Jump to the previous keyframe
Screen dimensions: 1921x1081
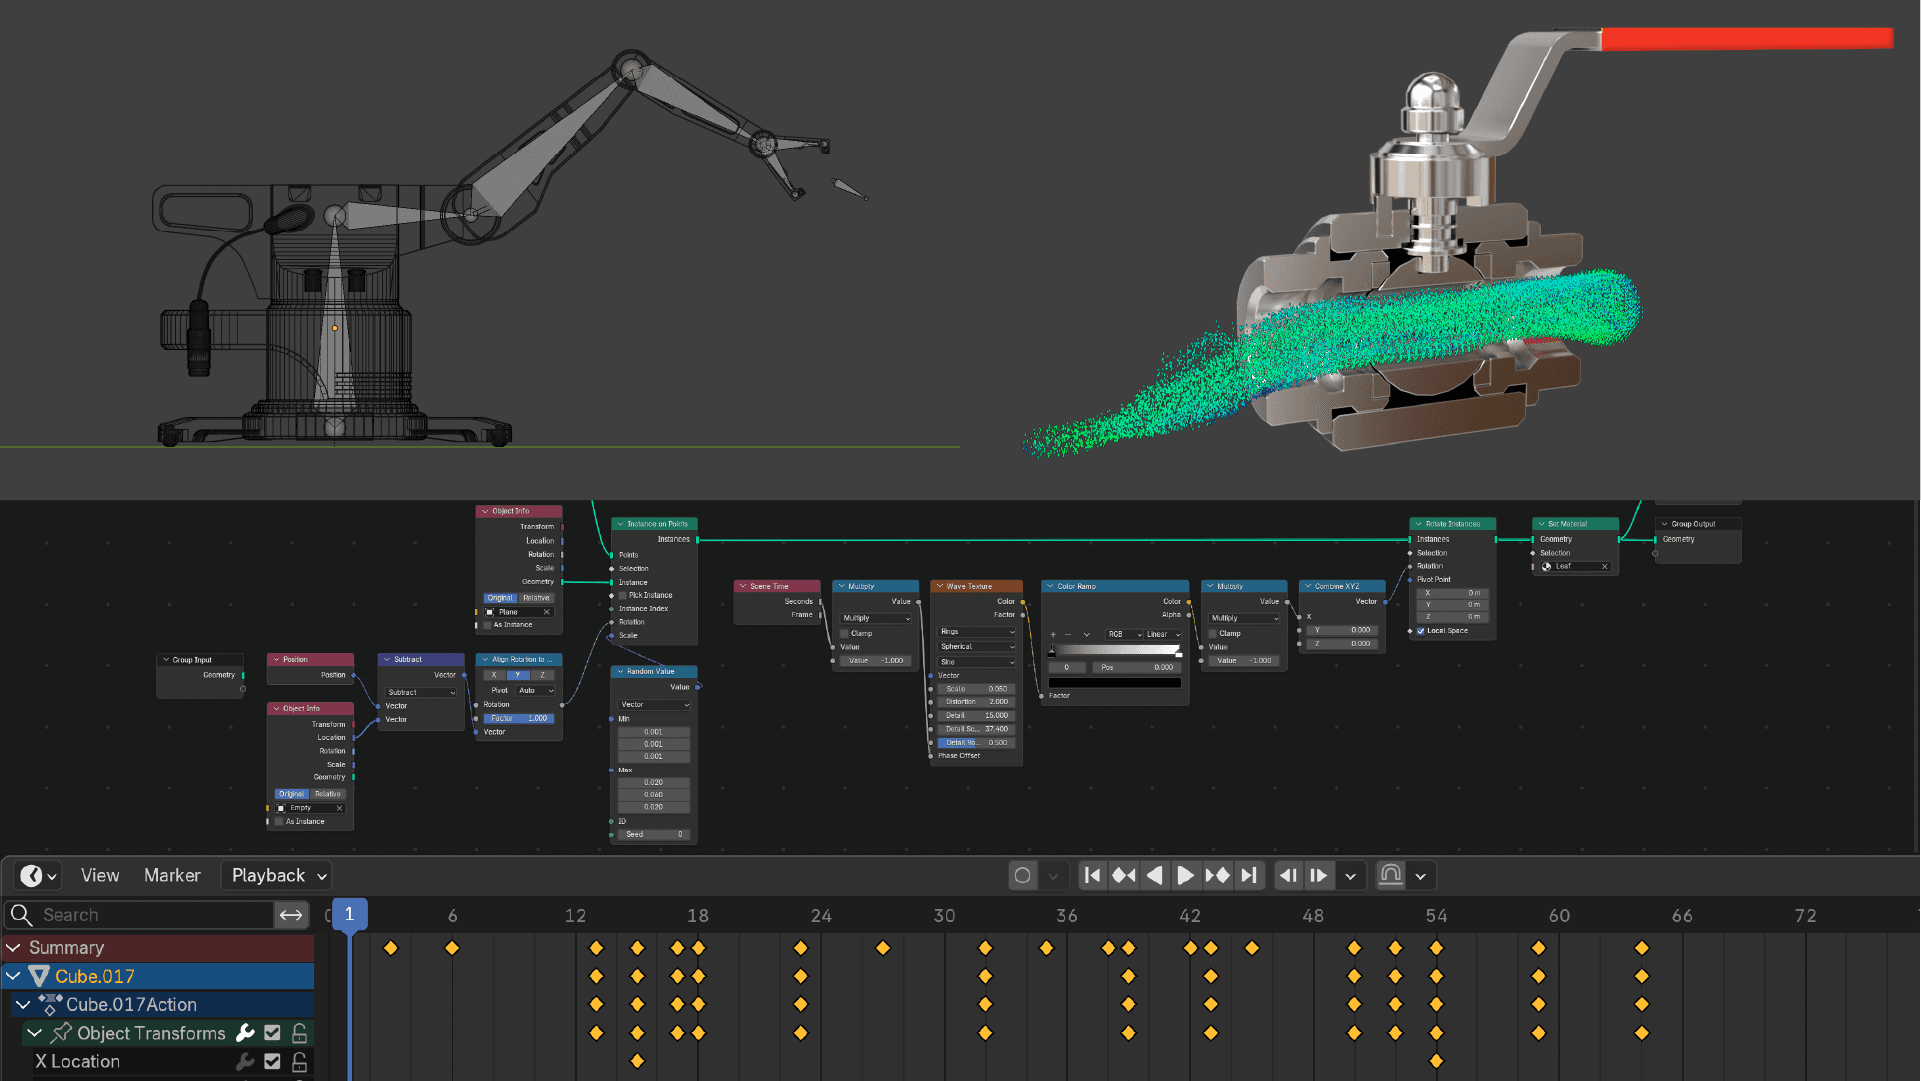1123,876
